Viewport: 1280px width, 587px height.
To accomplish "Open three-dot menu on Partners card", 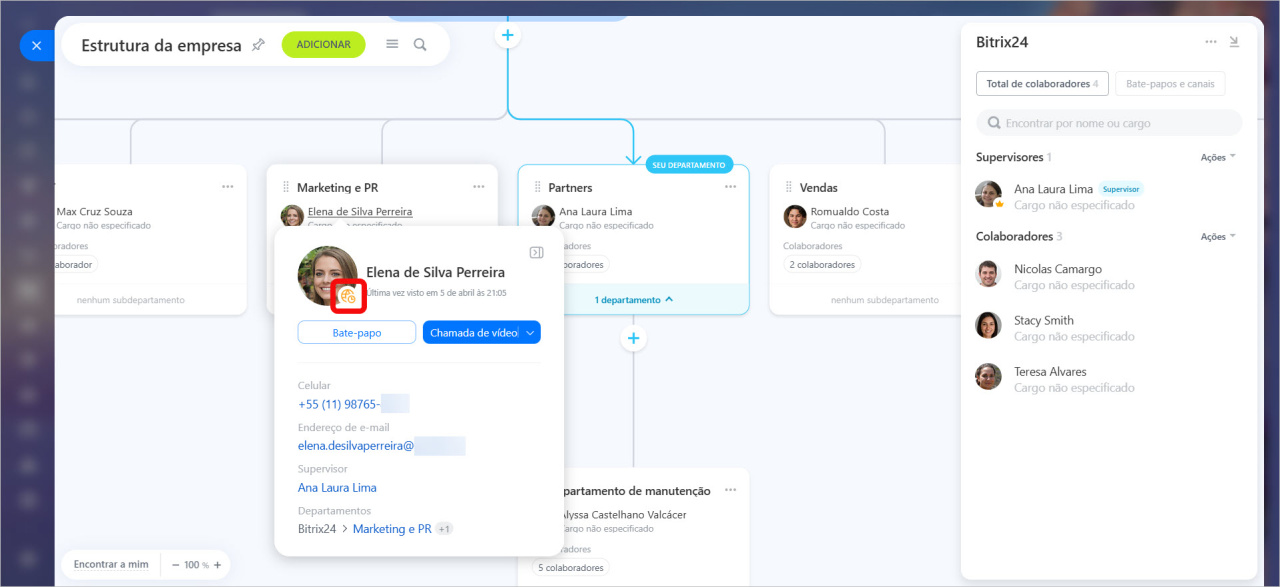I will 730,187.
